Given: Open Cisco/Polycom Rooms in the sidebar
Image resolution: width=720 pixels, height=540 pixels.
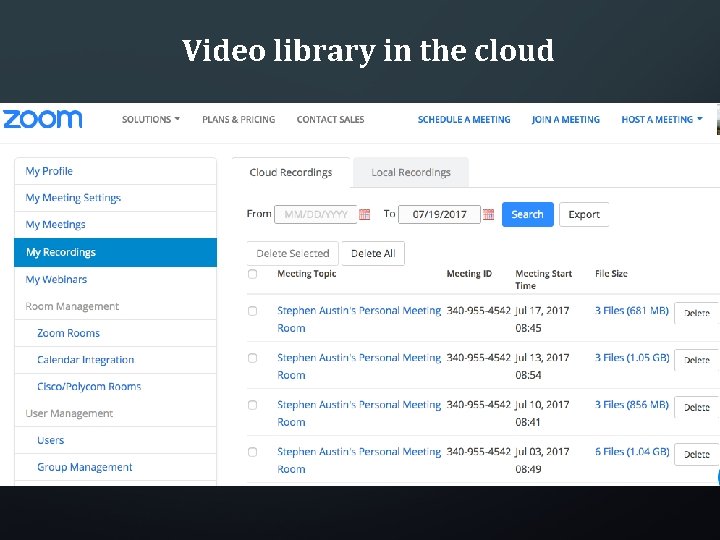Looking at the screenshot, I should pyautogui.click(x=115, y=386).
